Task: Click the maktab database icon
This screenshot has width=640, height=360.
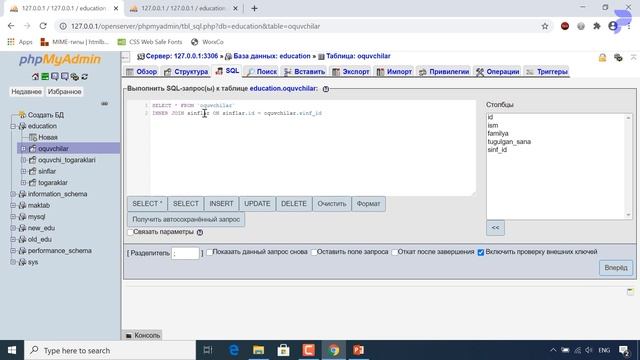Action: pos(22,205)
